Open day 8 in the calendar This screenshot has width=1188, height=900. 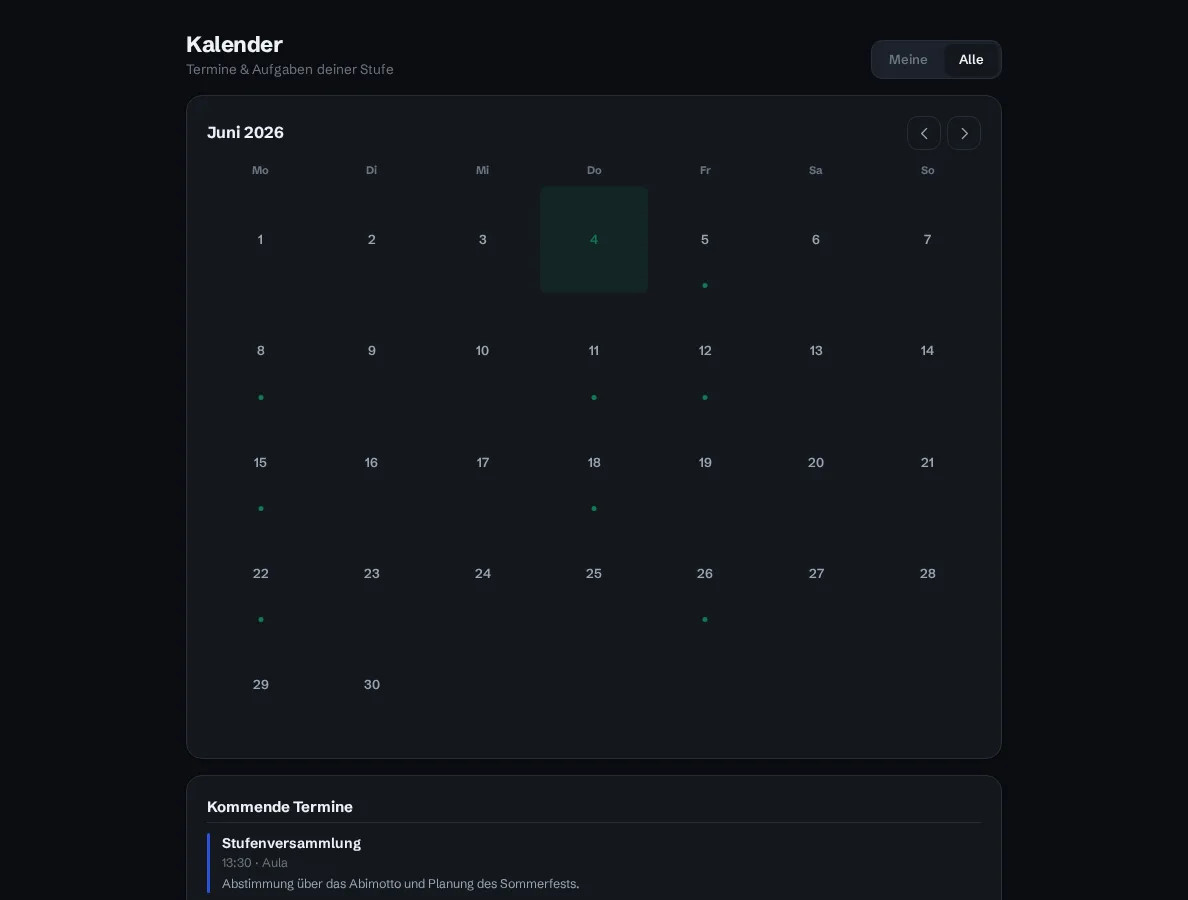[x=260, y=351]
